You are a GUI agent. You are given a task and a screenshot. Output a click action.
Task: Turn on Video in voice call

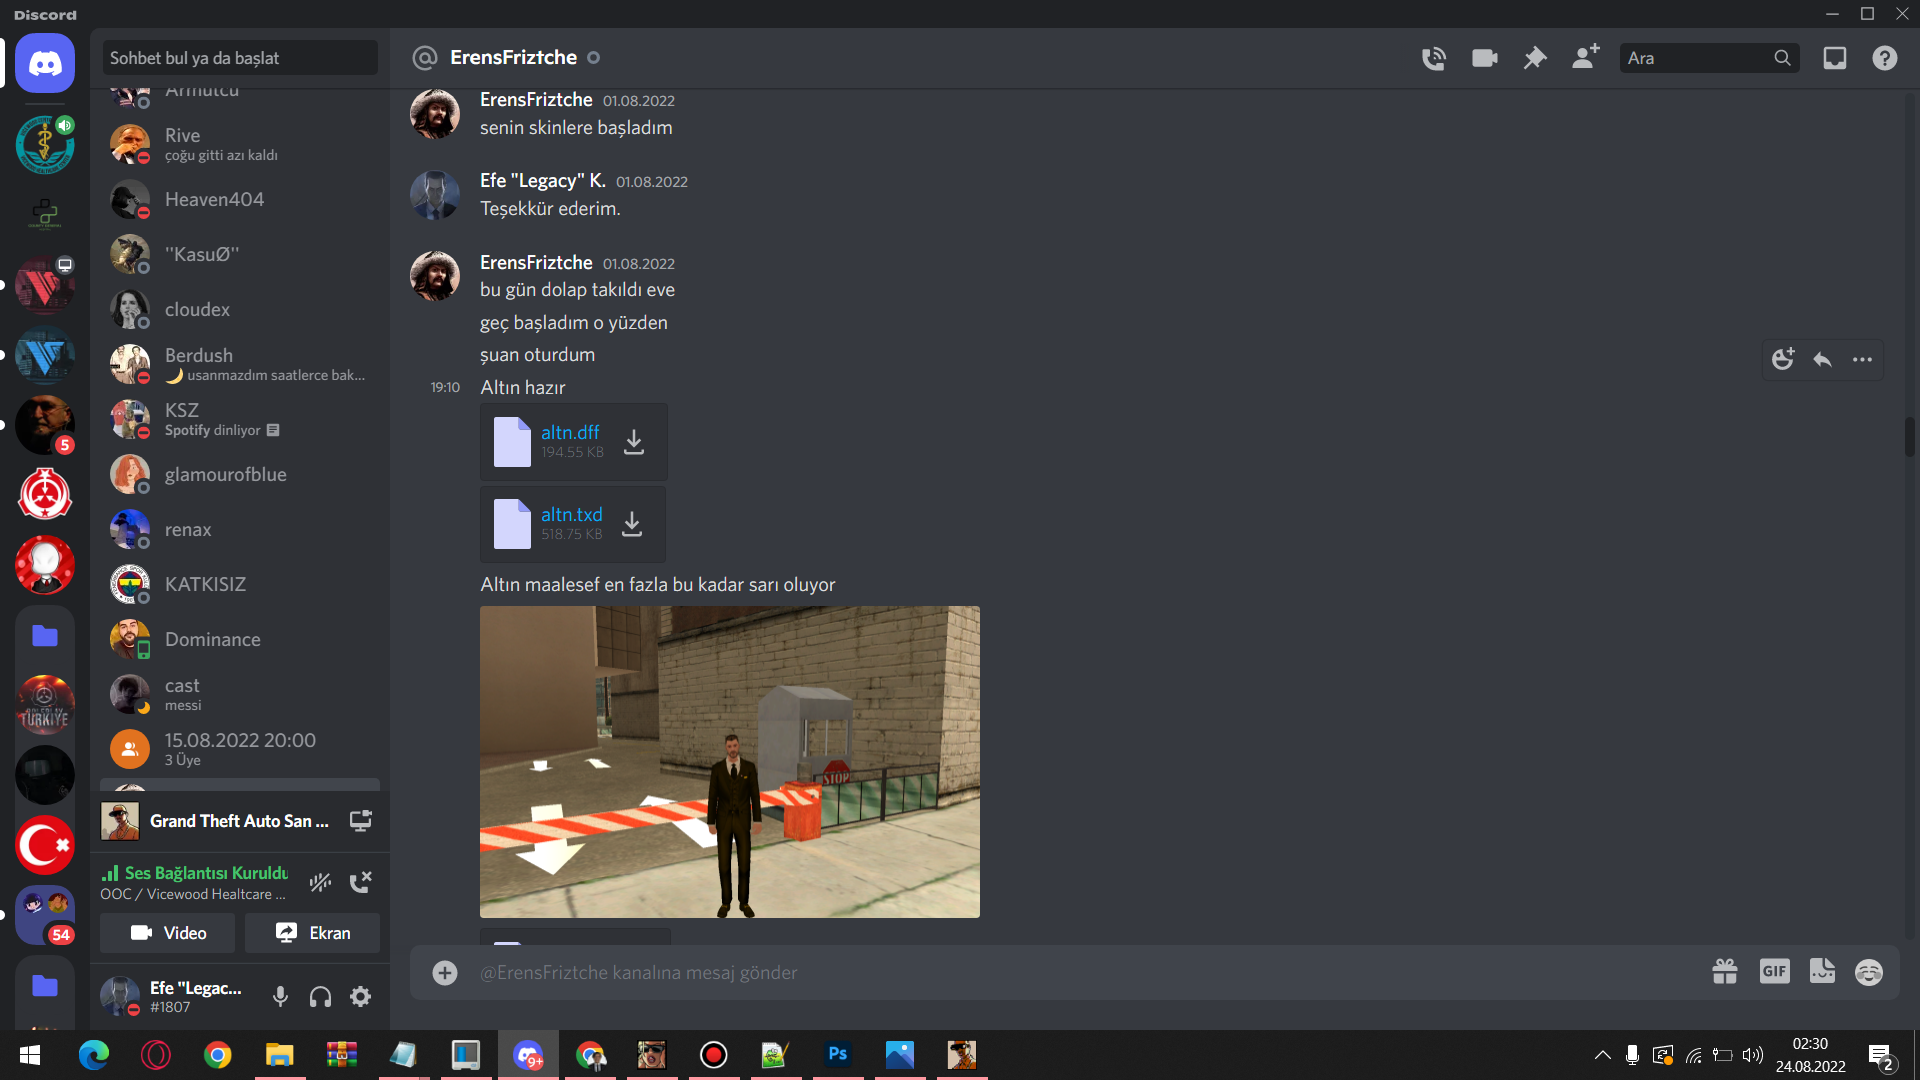168,933
